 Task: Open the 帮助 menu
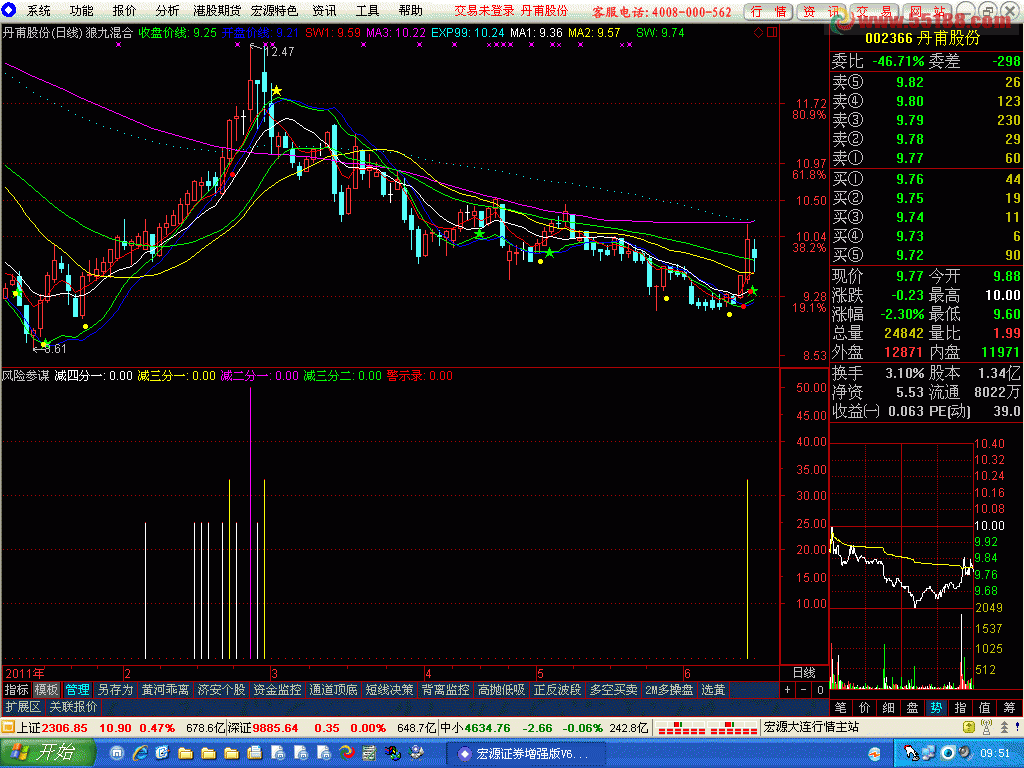[411, 10]
